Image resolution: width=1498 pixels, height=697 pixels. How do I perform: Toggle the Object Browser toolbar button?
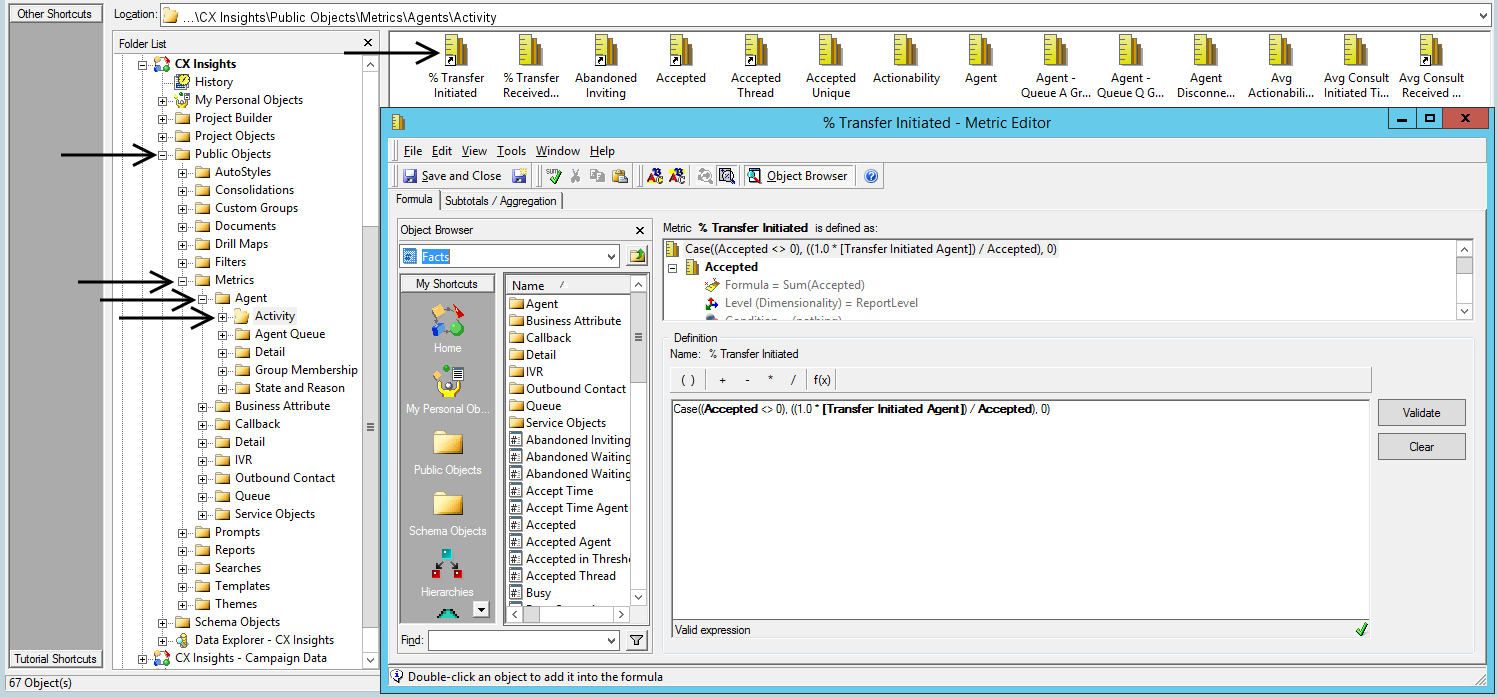coord(797,176)
